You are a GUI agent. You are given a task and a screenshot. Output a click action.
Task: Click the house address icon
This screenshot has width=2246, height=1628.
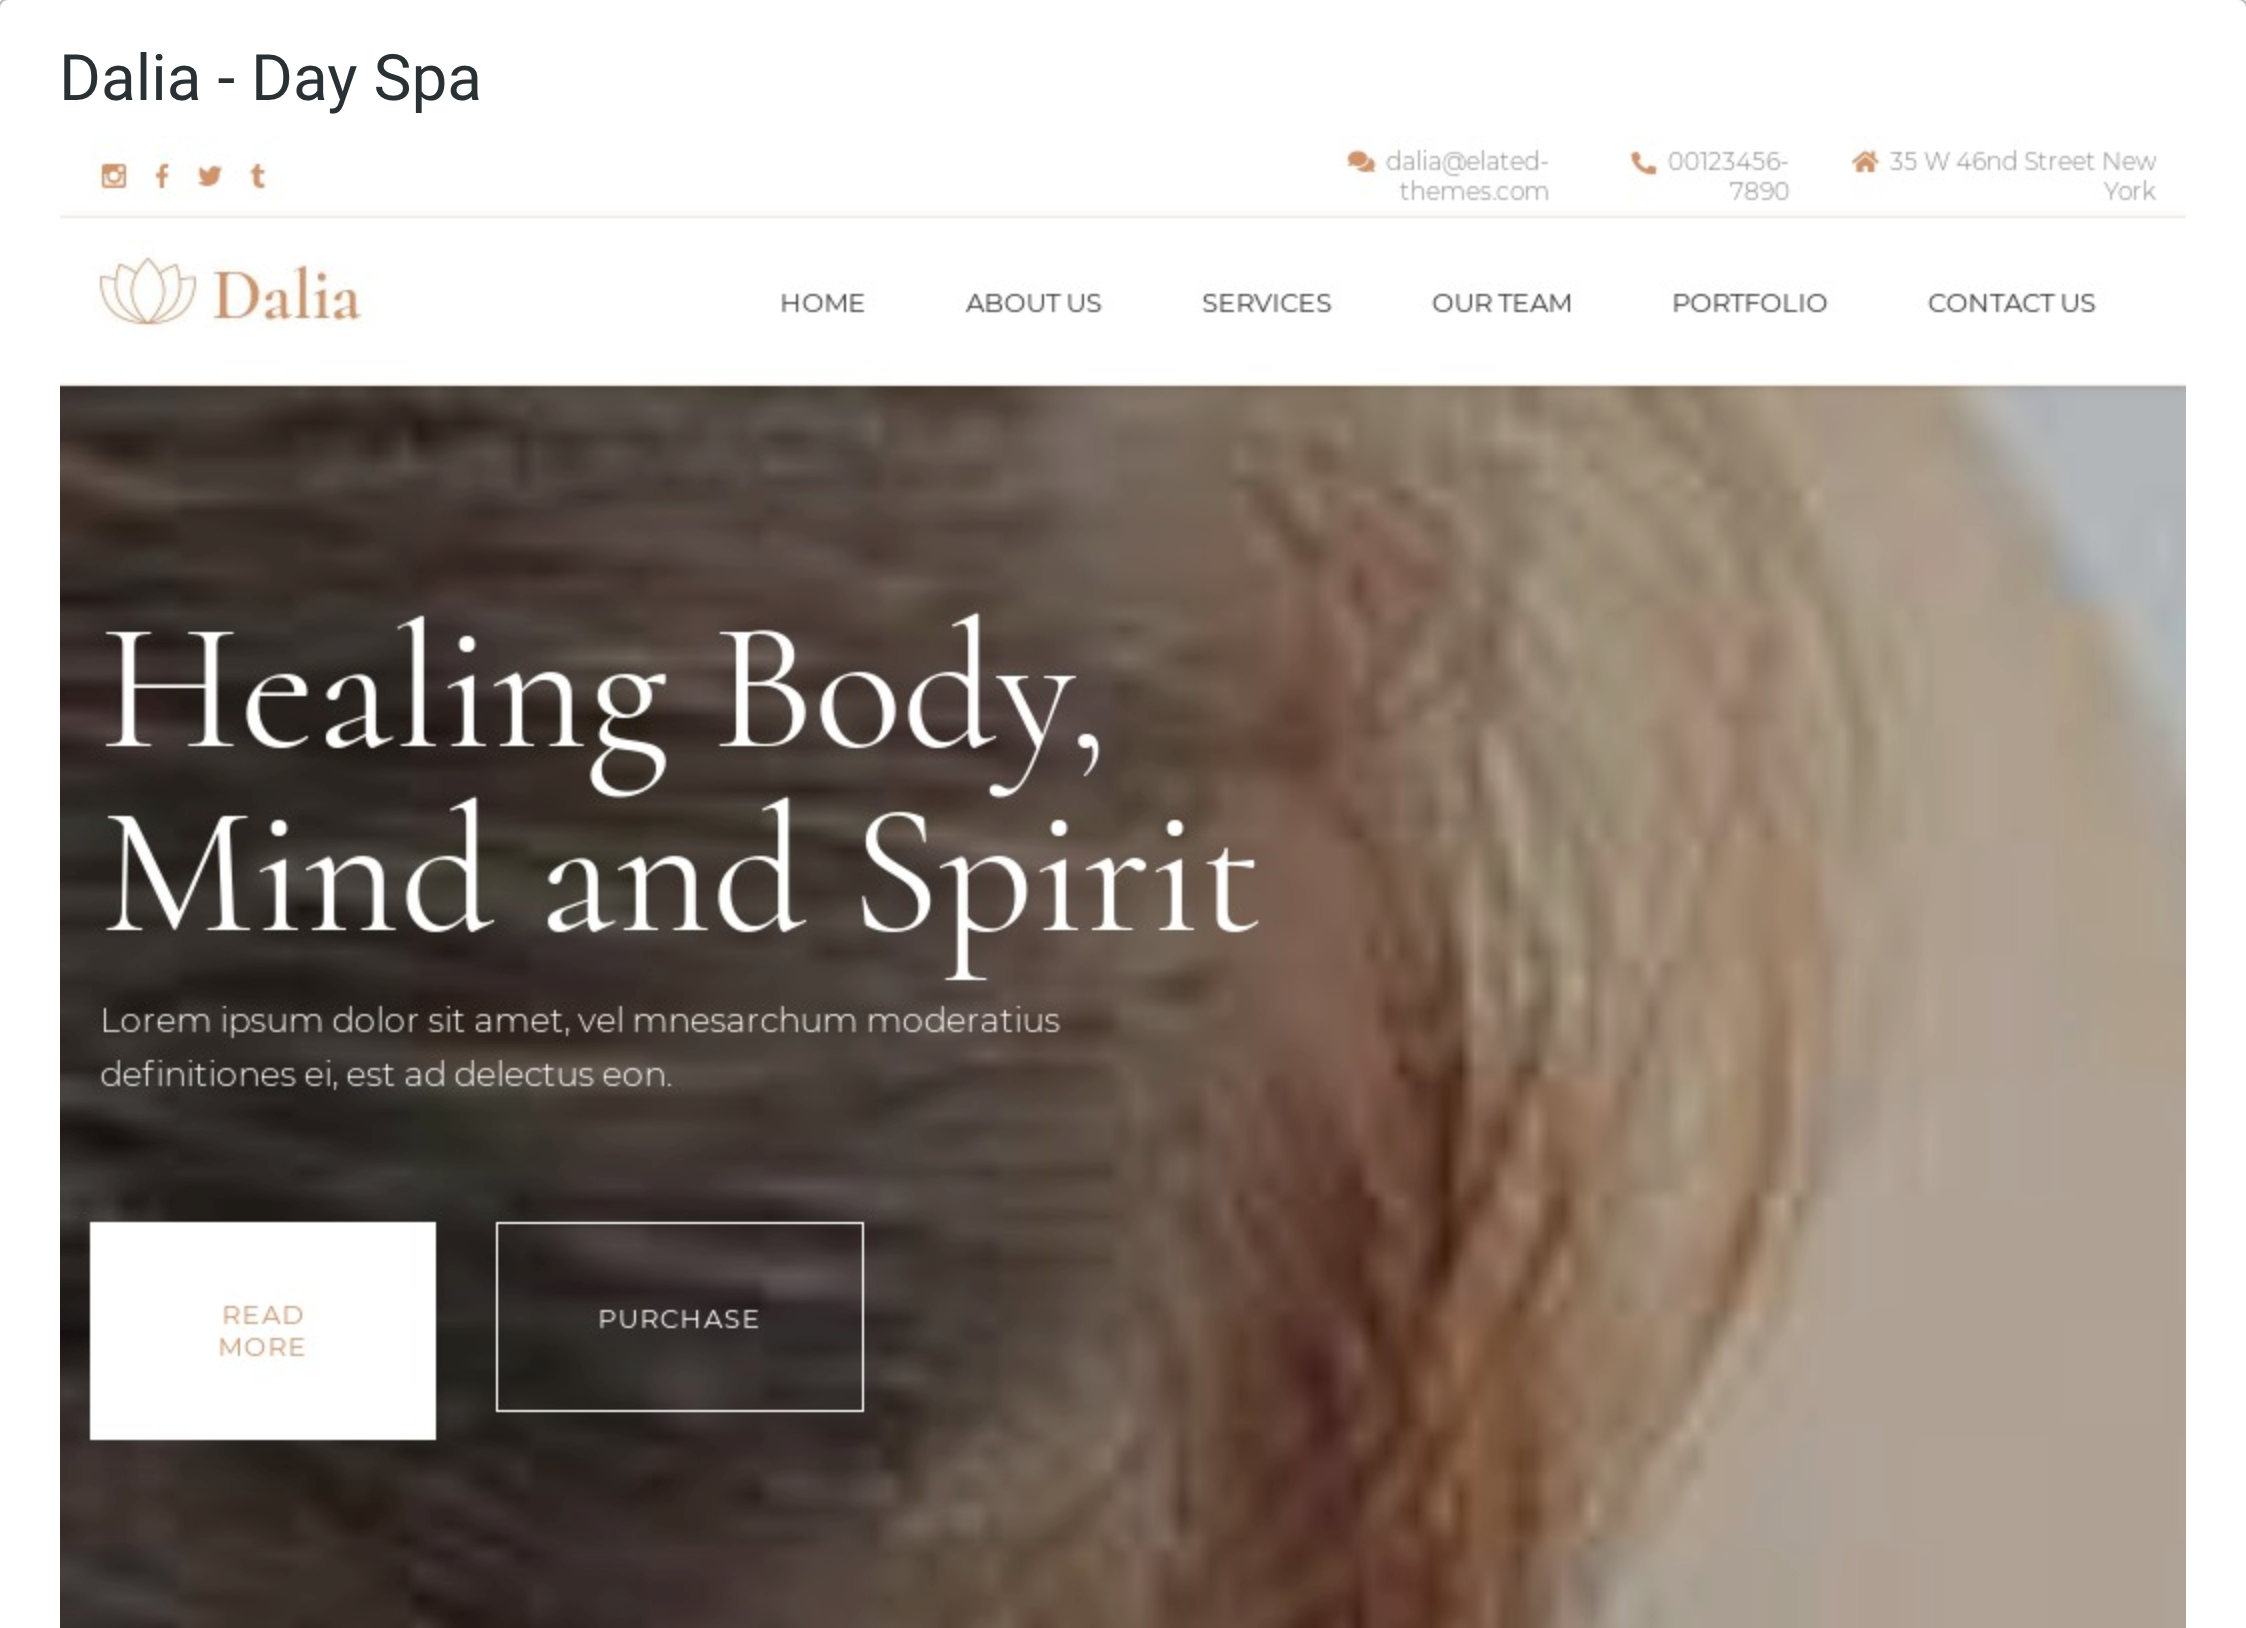click(1865, 161)
